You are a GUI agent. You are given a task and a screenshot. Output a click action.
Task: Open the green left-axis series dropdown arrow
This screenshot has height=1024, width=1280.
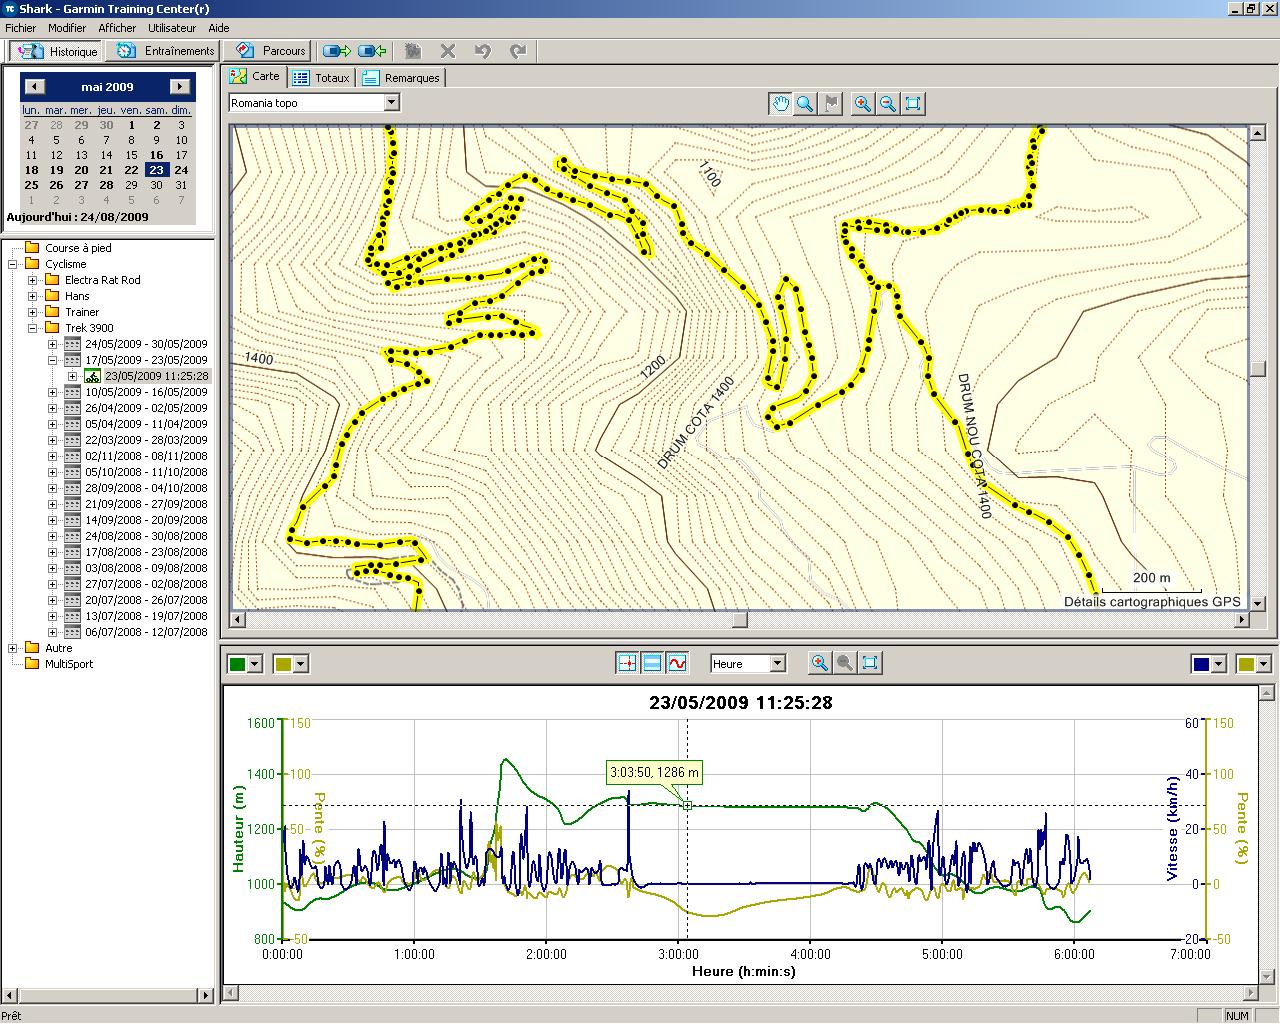255,663
